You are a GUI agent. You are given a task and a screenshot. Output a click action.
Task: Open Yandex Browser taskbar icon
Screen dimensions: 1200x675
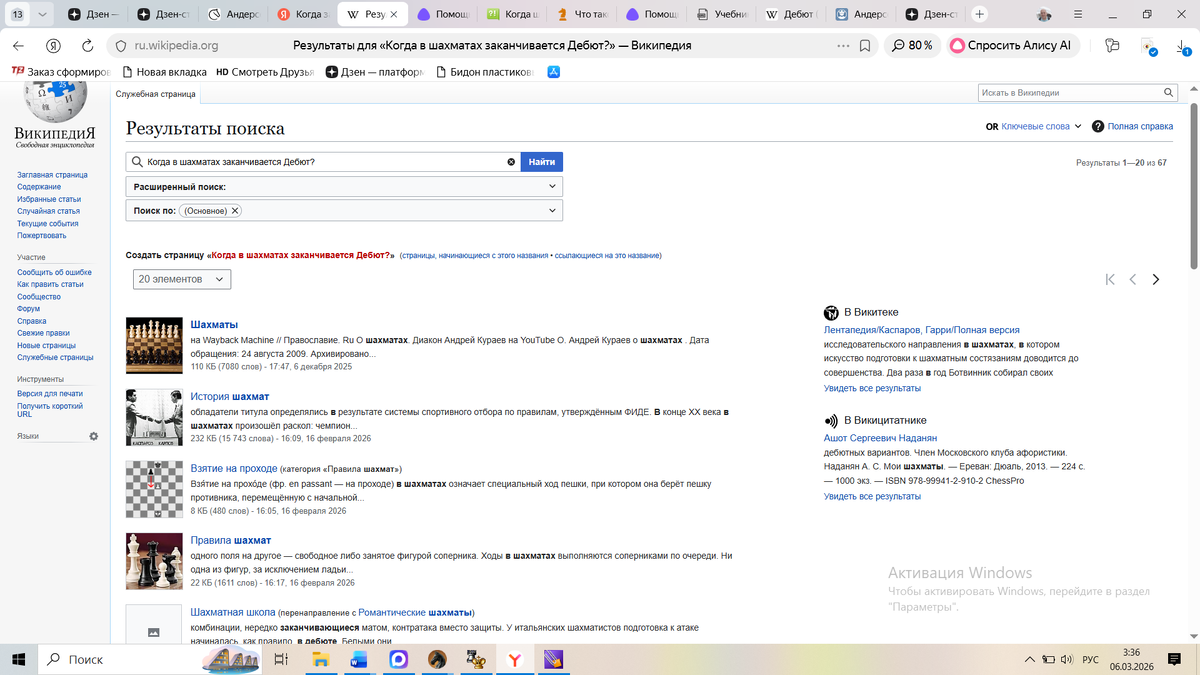point(514,659)
